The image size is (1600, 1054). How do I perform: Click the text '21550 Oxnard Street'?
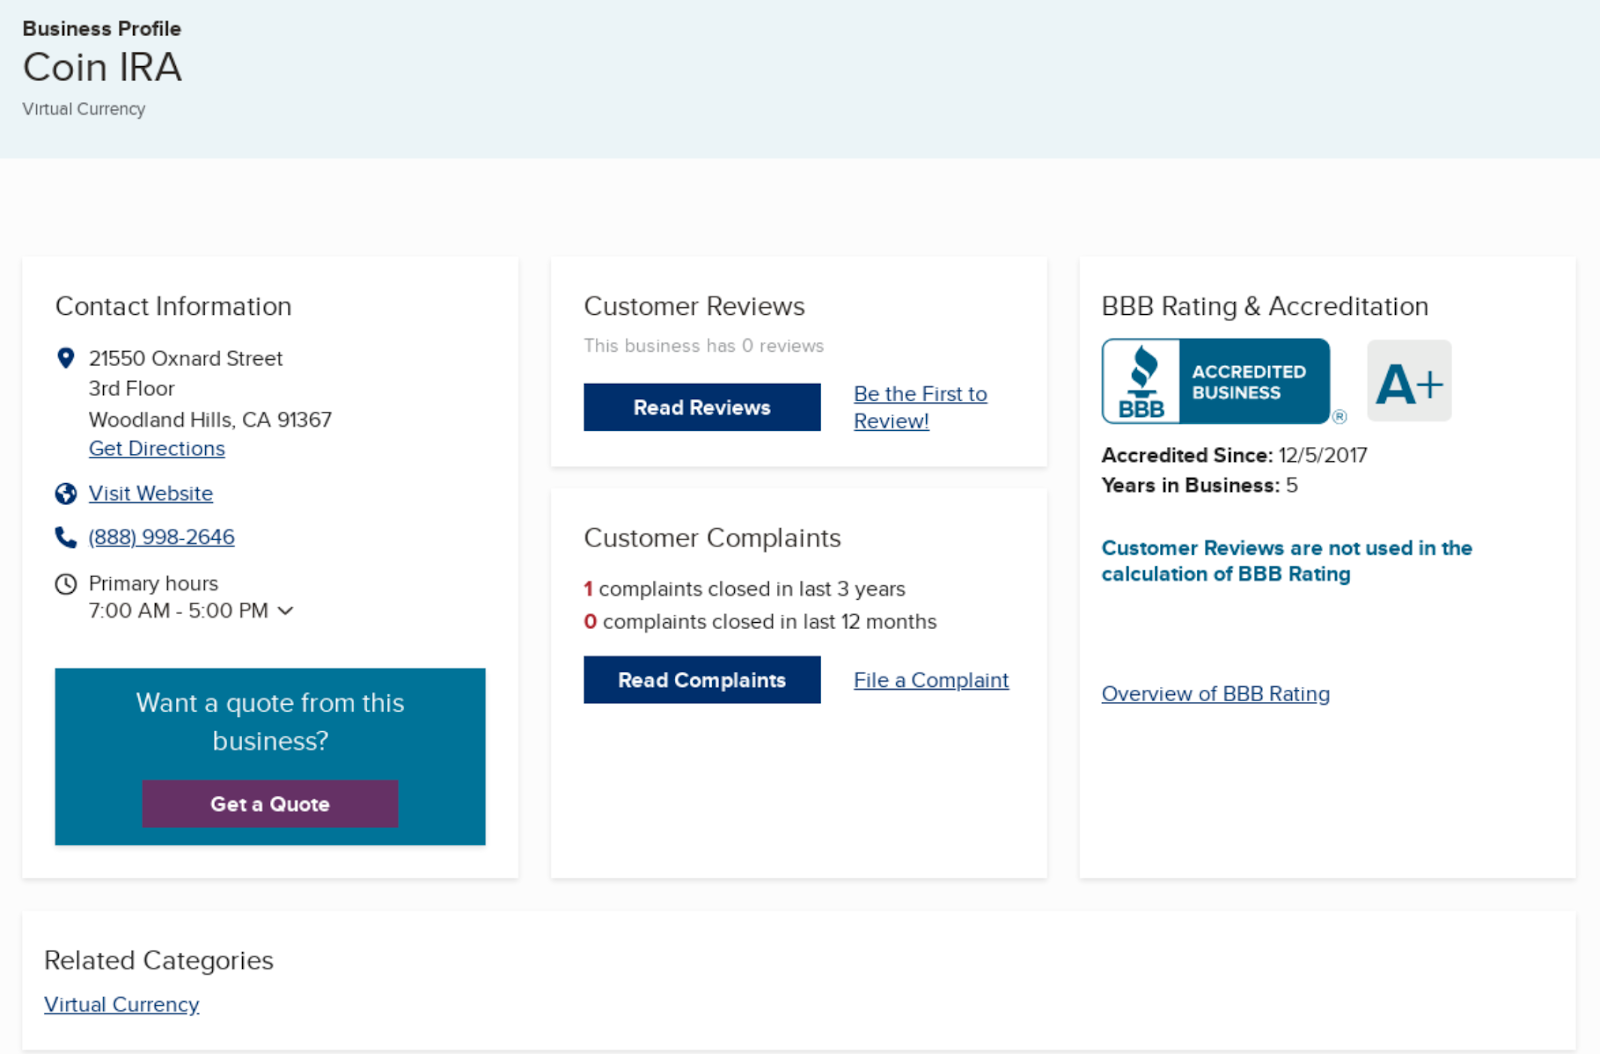pyautogui.click(x=186, y=358)
